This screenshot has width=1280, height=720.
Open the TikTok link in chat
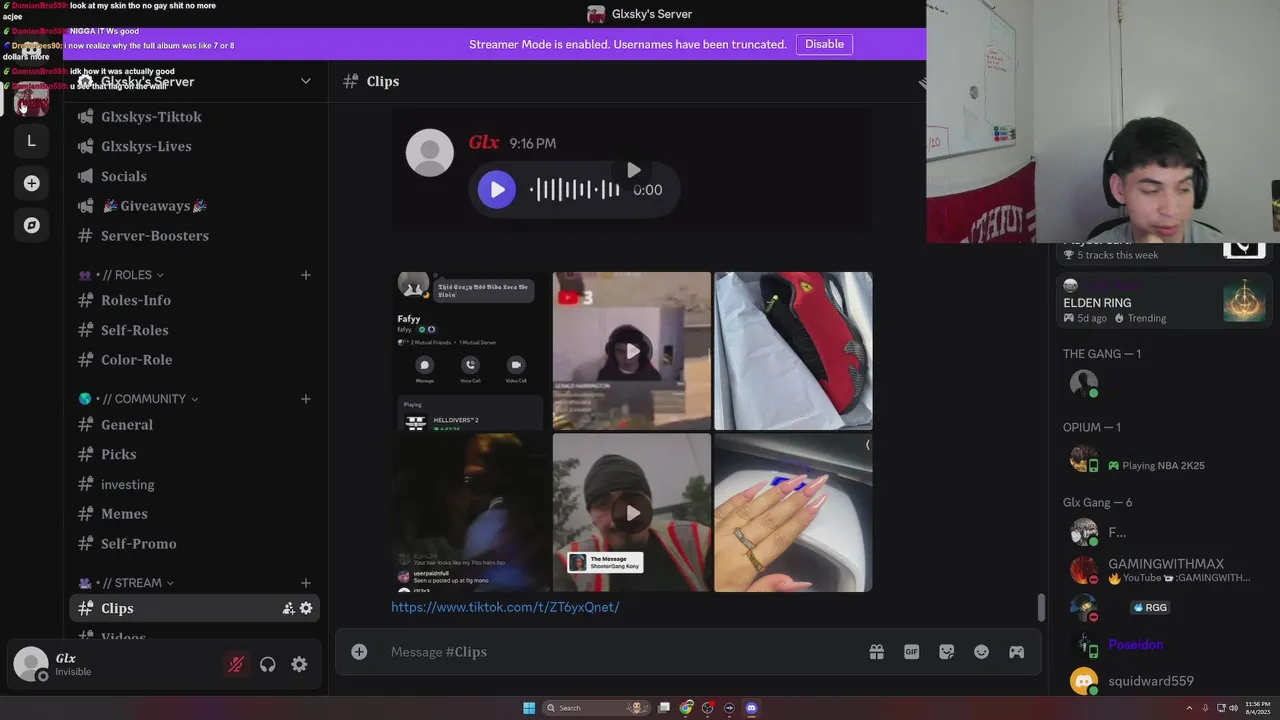pyautogui.click(x=505, y=607)
